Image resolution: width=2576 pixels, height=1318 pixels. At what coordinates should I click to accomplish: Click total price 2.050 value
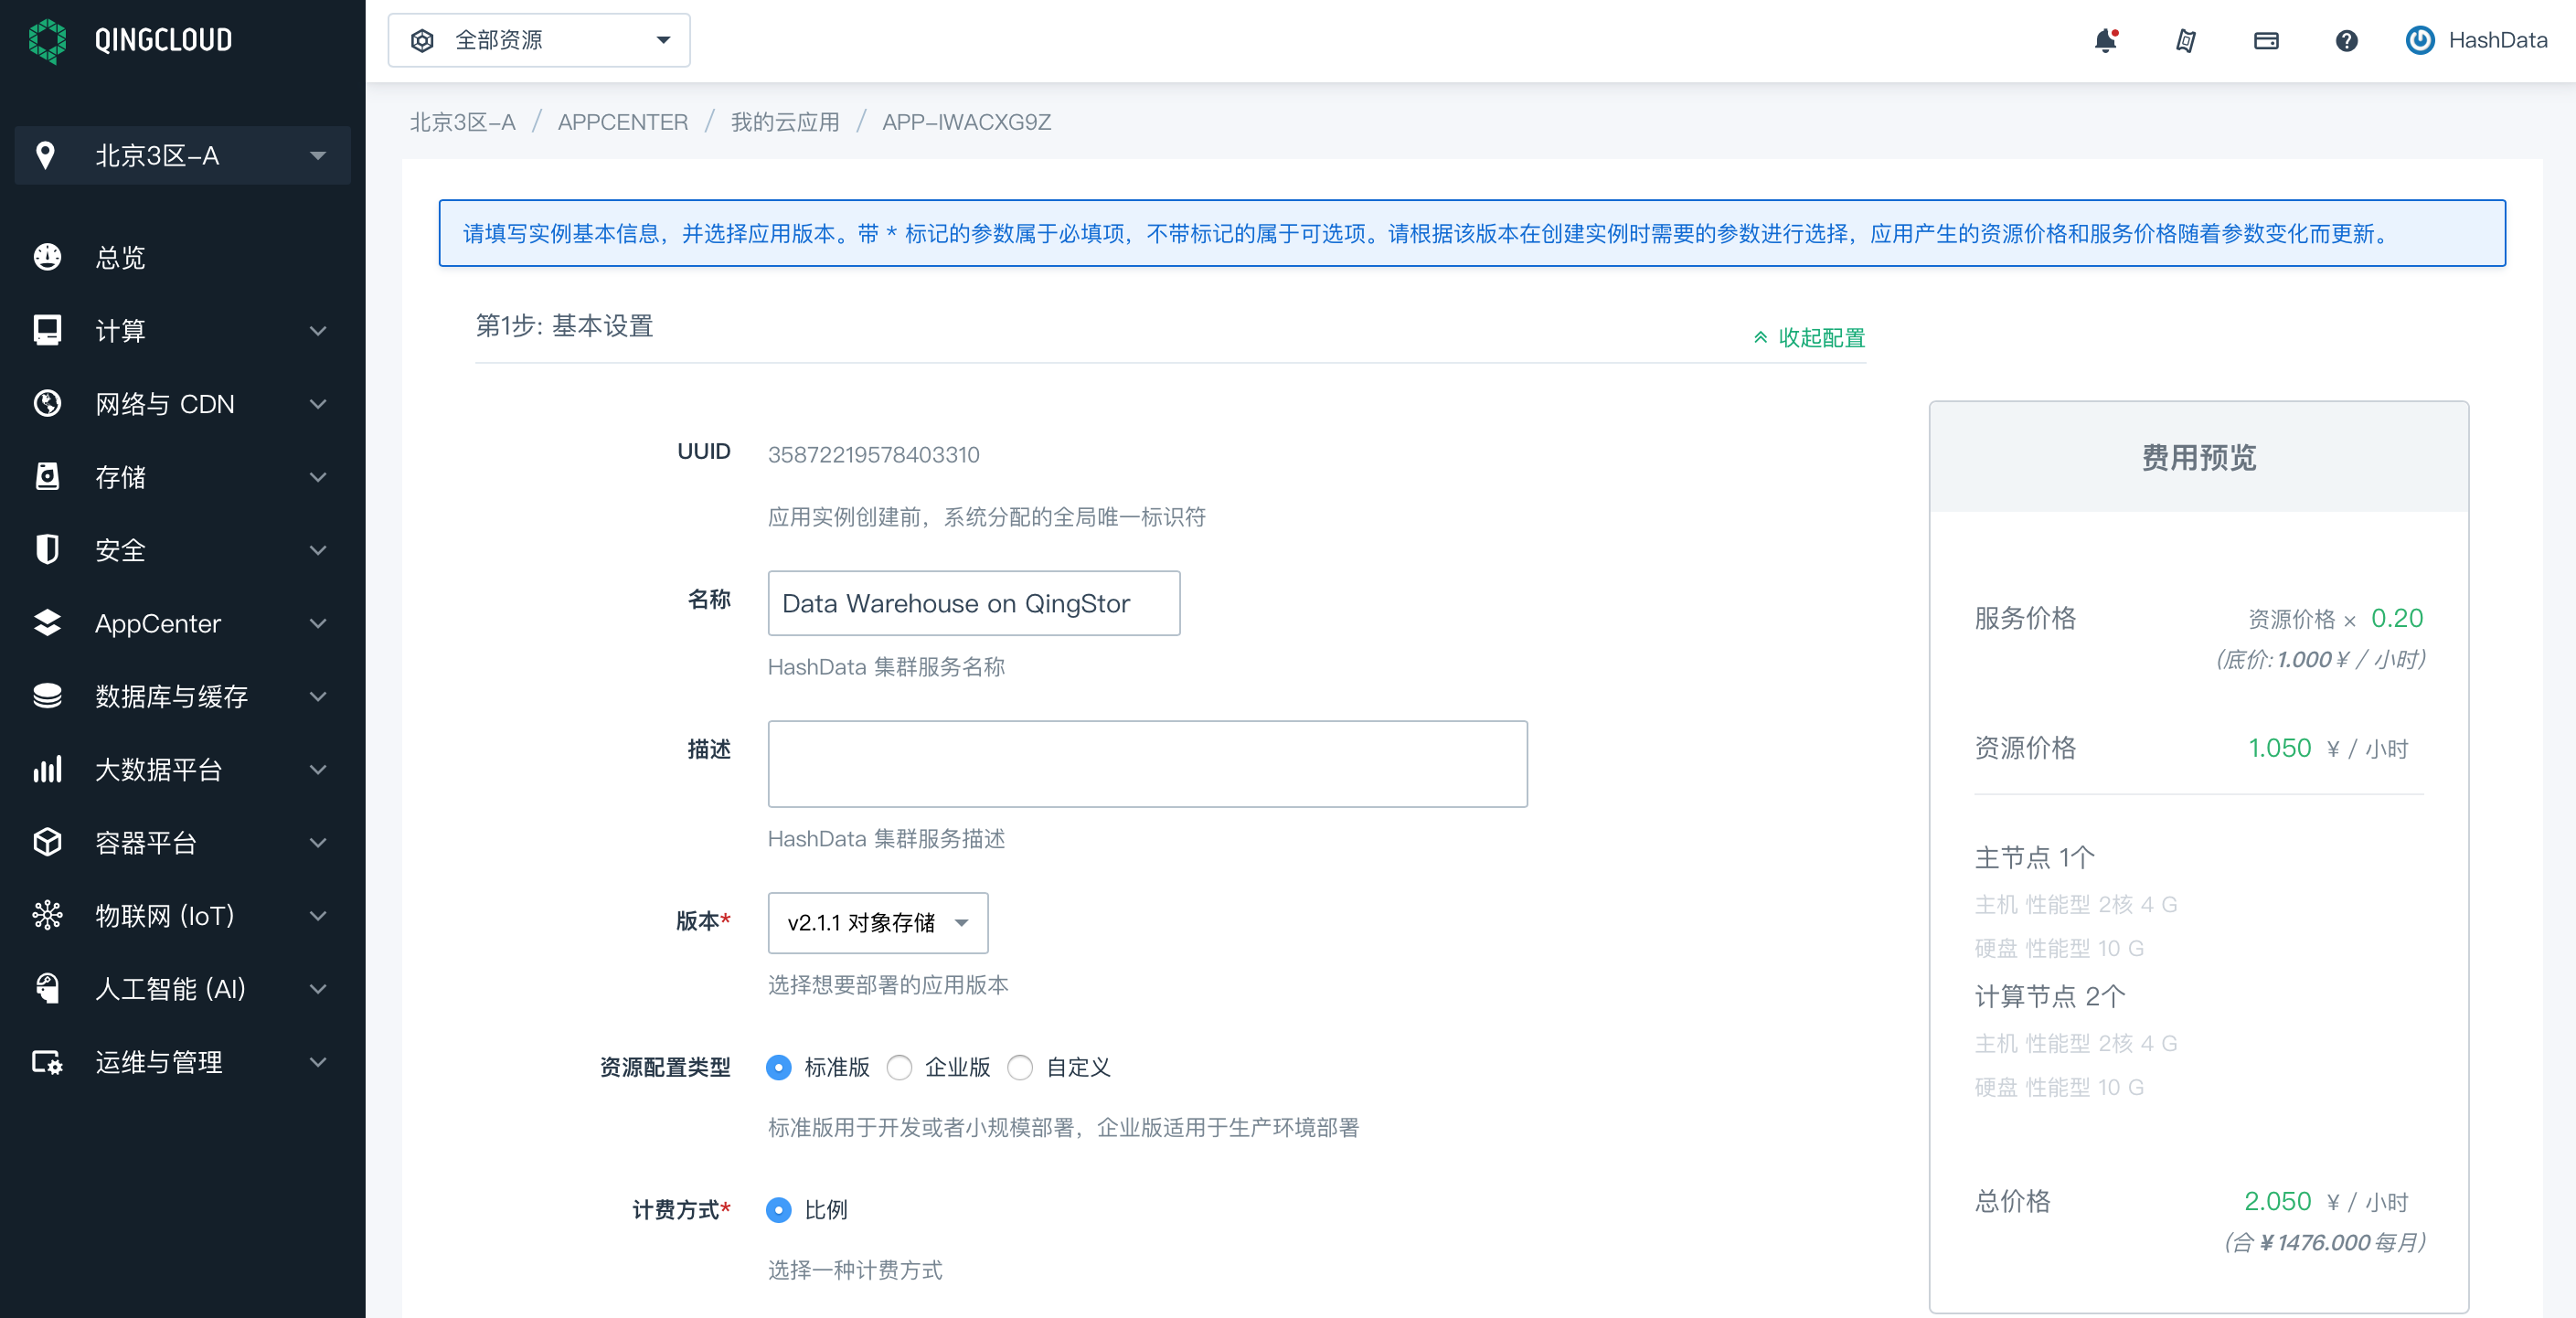[2277, 1200]
